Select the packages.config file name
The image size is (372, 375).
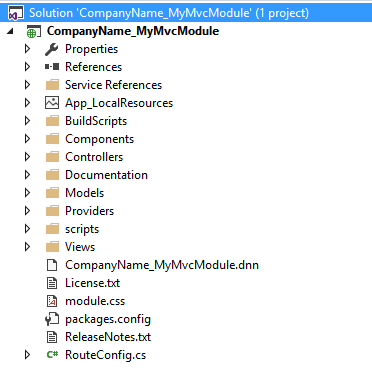[108, 319]
